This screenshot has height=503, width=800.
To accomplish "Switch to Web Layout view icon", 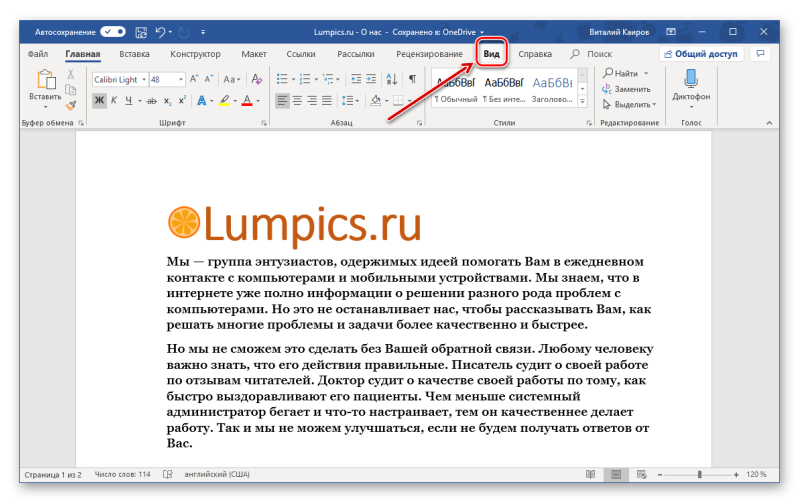I will [x=641, y=474].
